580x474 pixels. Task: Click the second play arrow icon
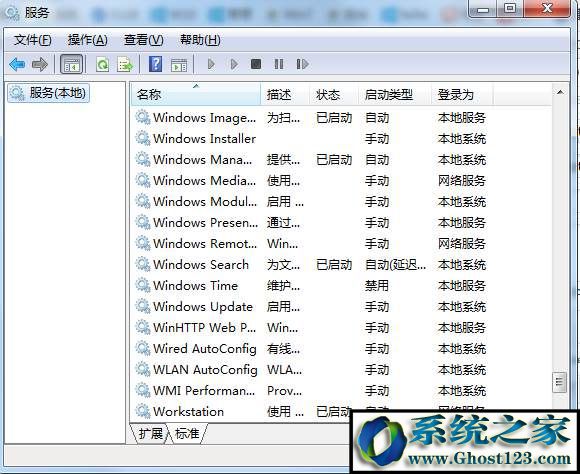tap(234, 64)
